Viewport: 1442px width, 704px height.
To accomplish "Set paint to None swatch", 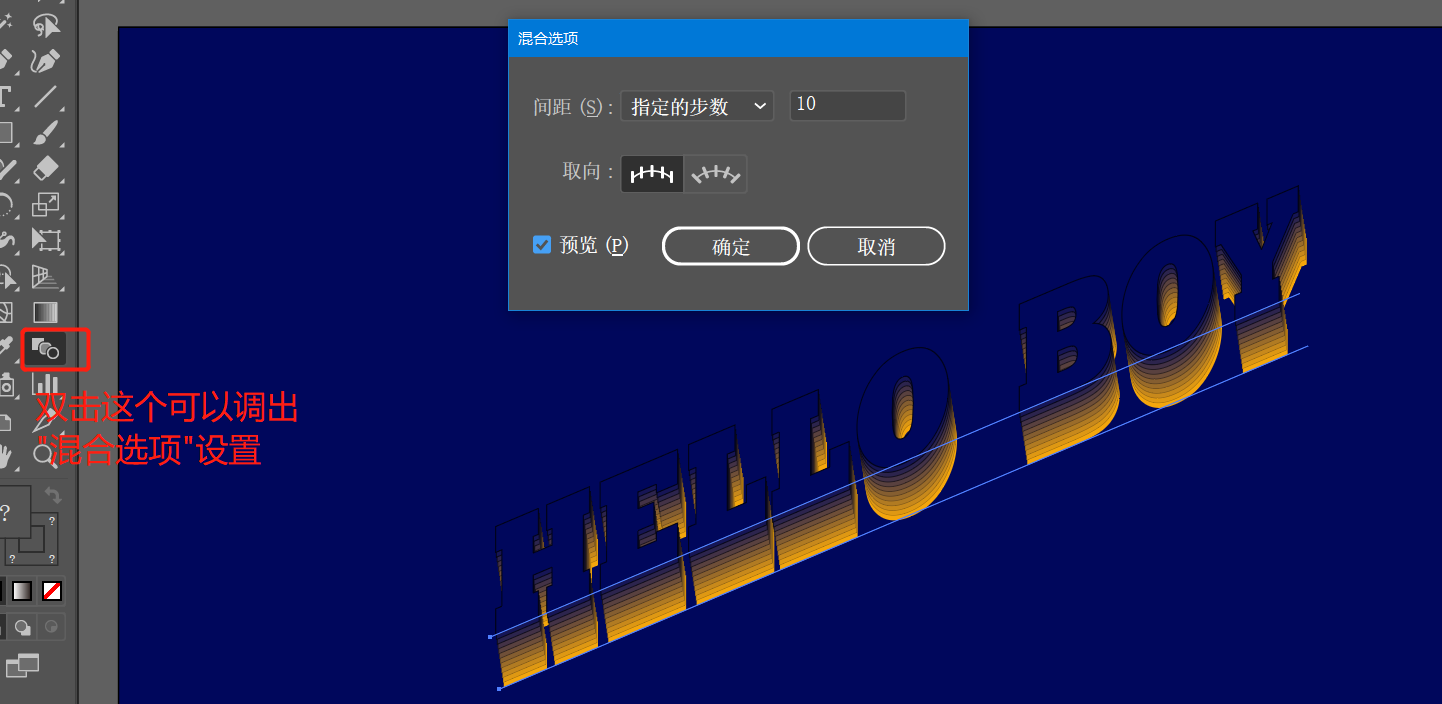I will [x=52, y=591].
